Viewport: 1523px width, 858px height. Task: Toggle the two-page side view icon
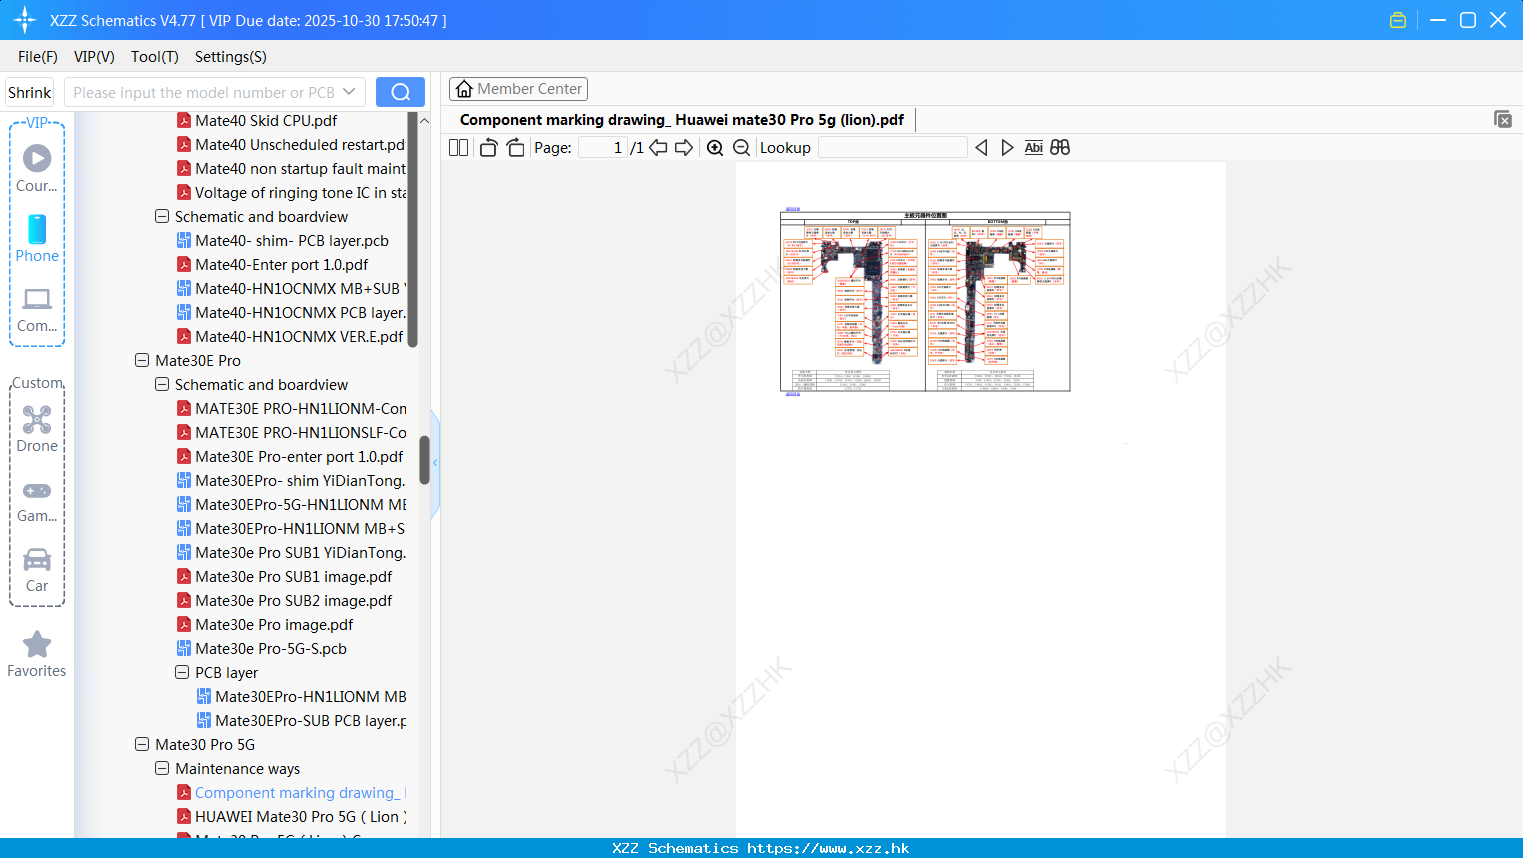(458, 147)
